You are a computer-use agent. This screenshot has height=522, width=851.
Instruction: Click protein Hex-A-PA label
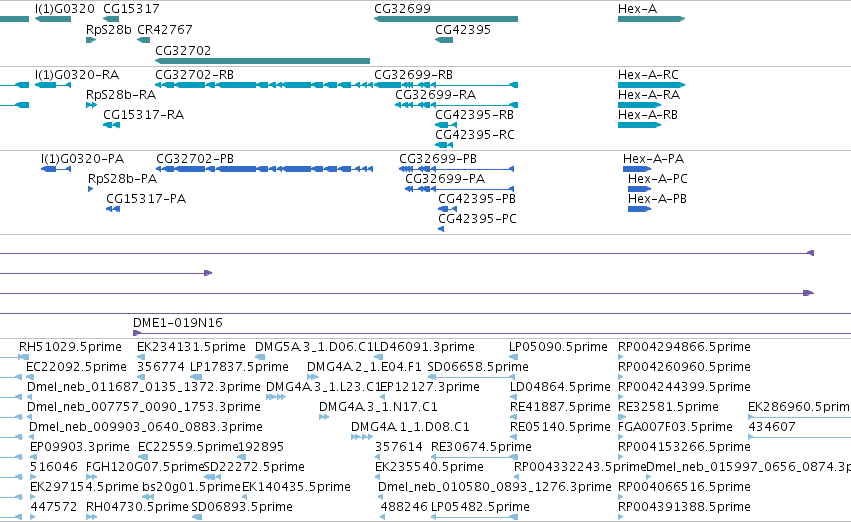point(653,158)
